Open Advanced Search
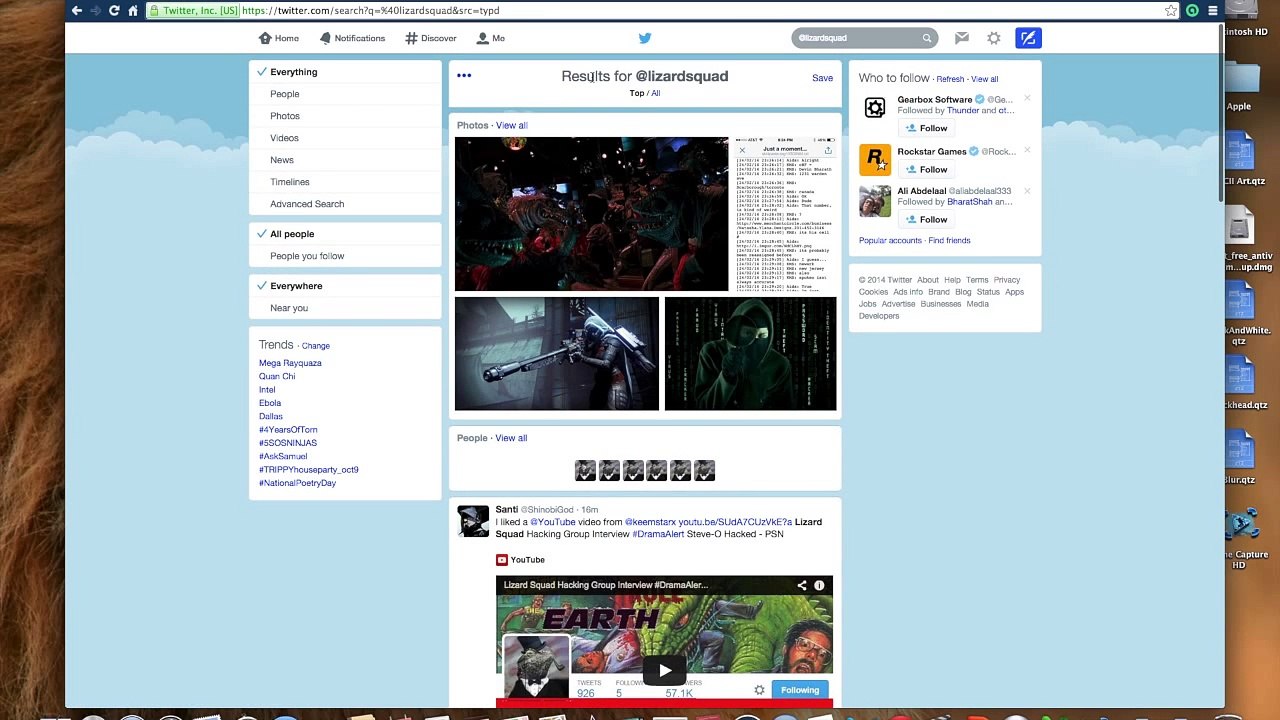Screen dimensions: 1280x720 [x=307, y=204]
